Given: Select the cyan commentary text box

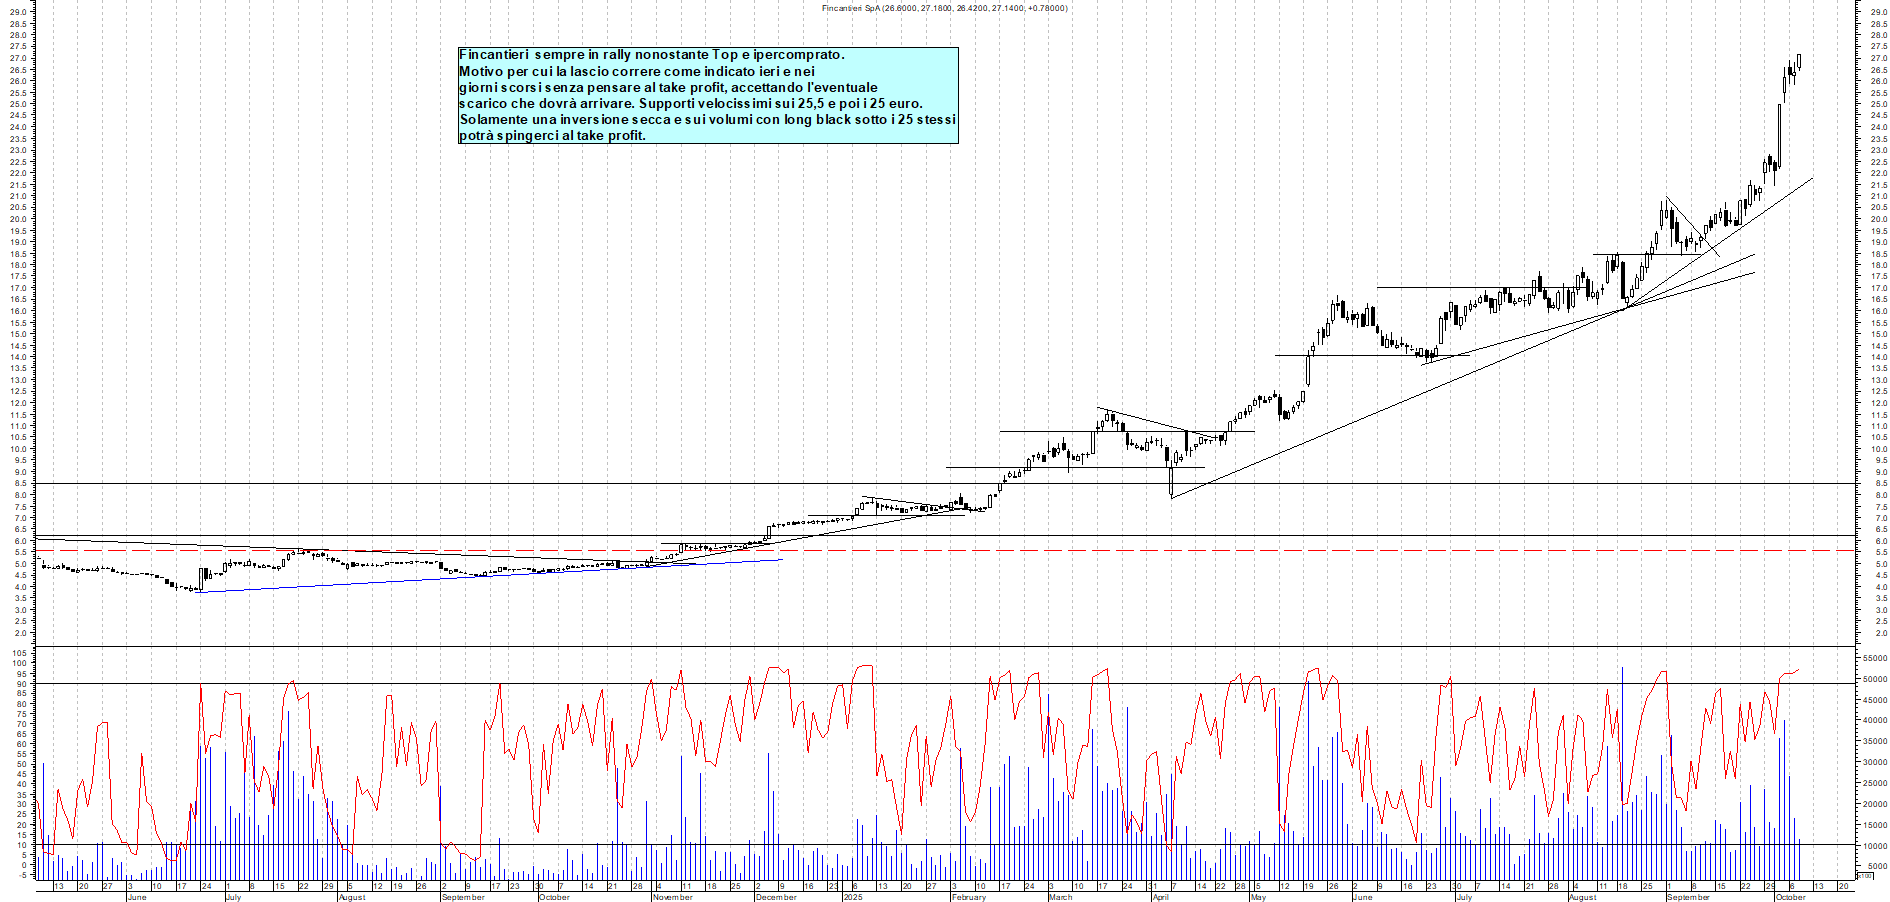Looking at the screenshot, I should tap(707, 95).
